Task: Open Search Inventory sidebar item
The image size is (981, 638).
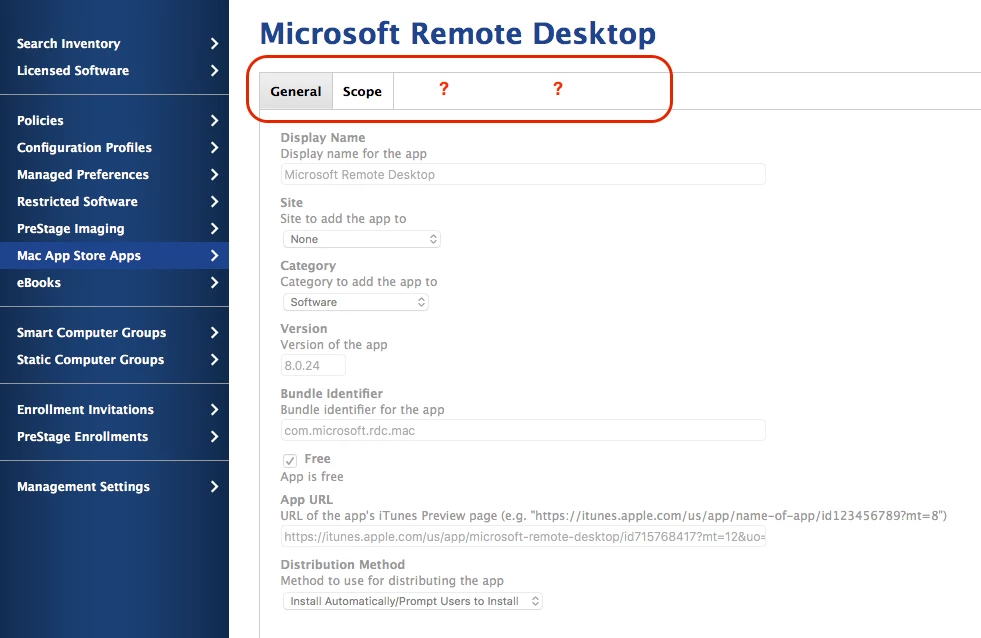Action: click(x=114, y=44)
